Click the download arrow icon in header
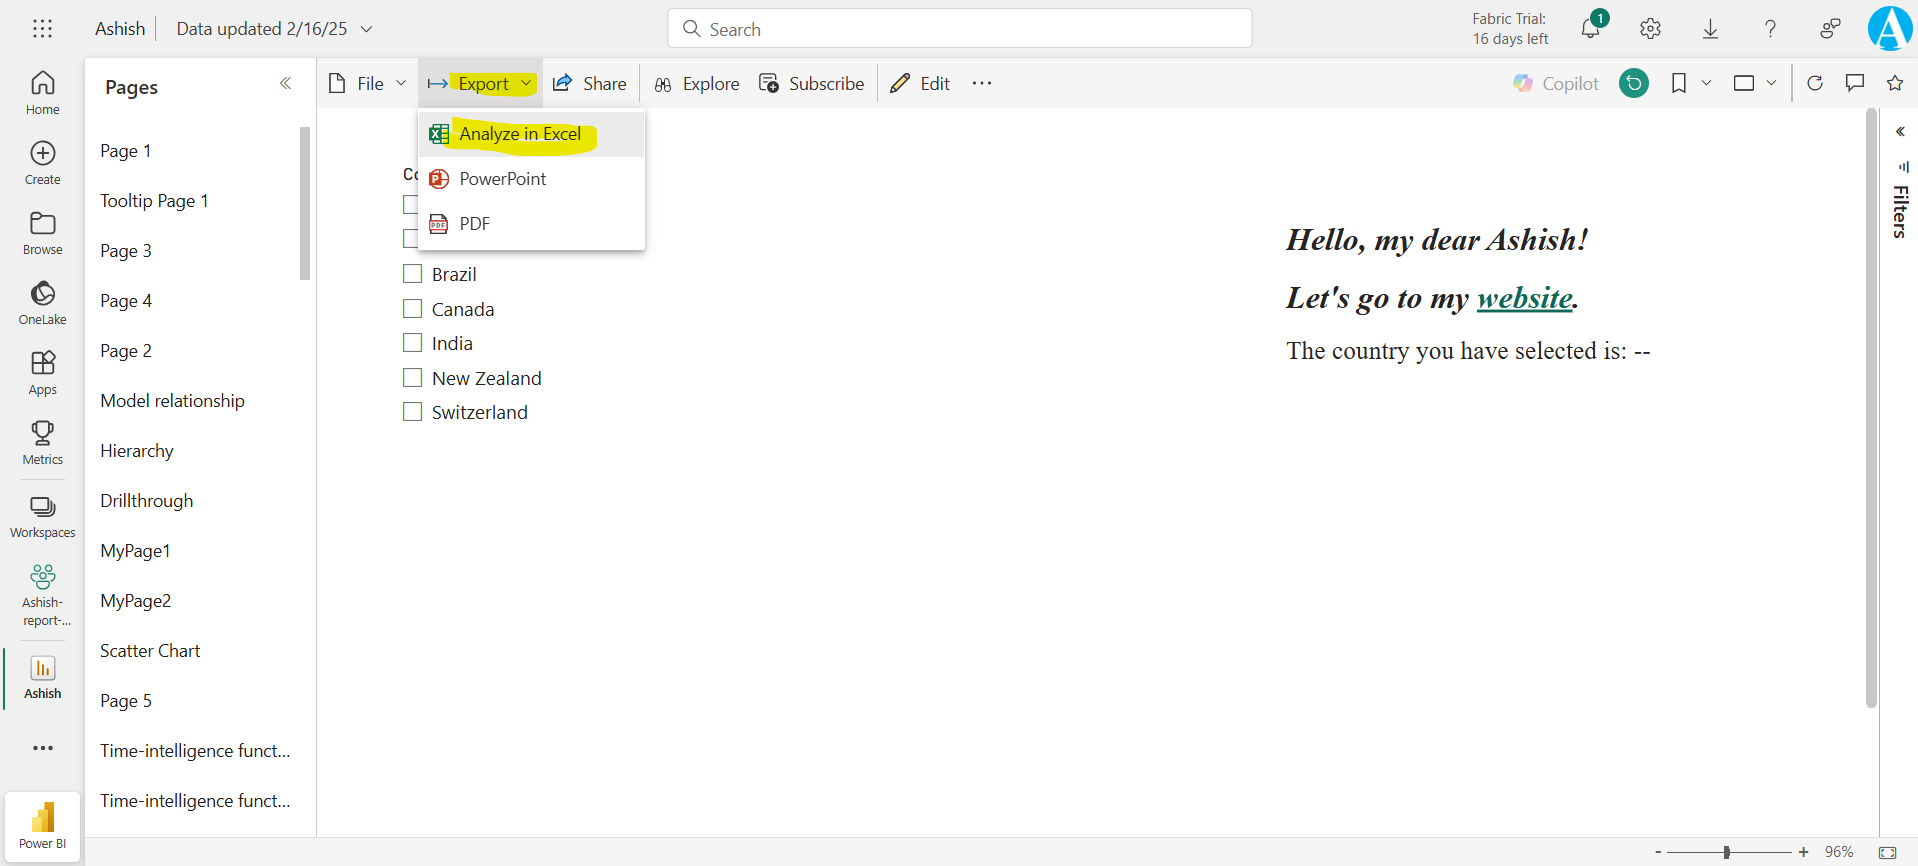The height and width of the screenshot is (866, 1918). (1710, 29)
